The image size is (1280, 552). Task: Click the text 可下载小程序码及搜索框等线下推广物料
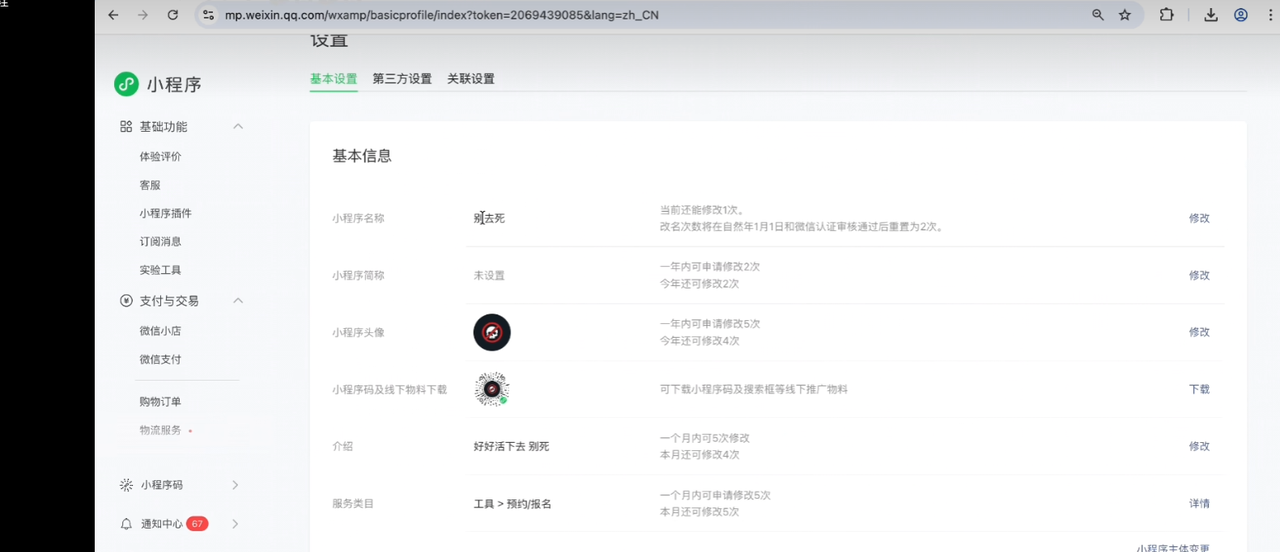(x=754, y=389)
